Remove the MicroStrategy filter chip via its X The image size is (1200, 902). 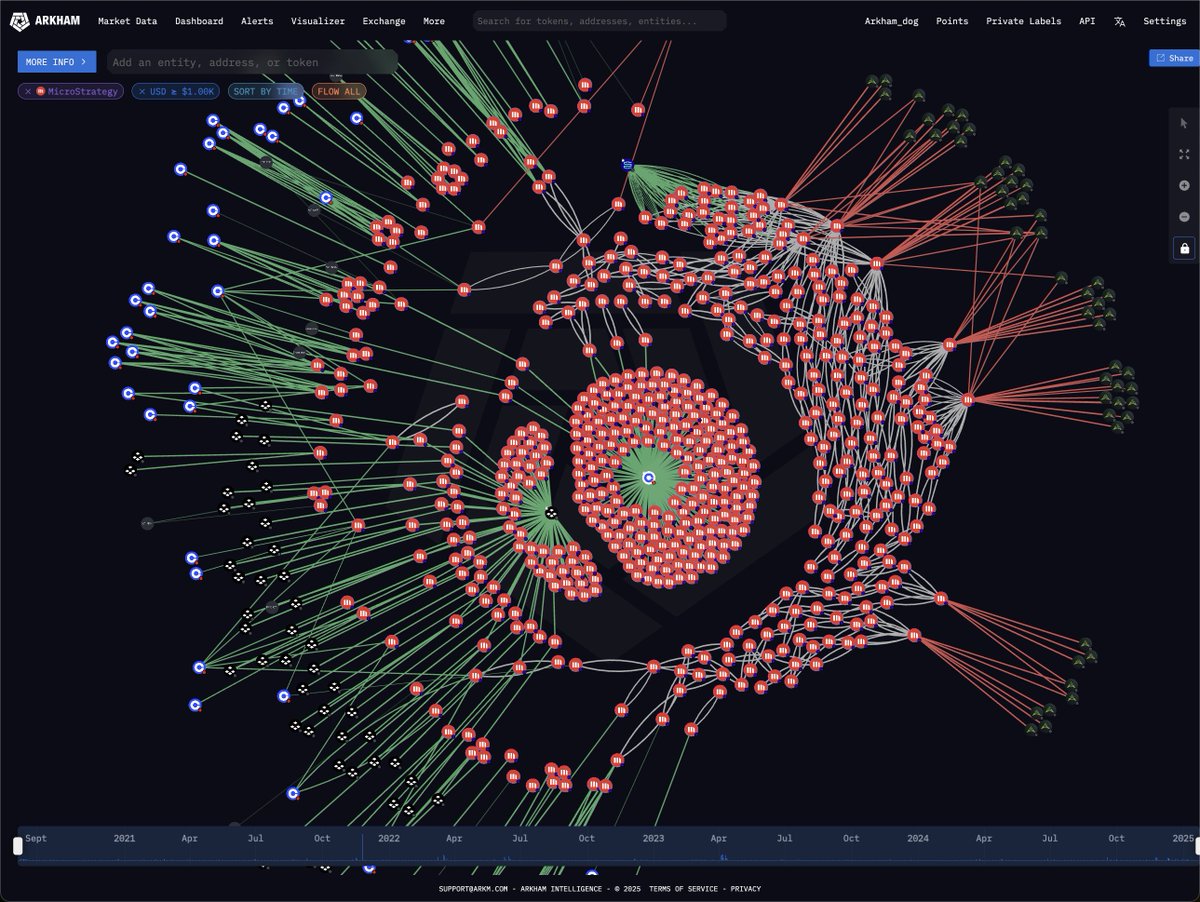pos(29,91)
